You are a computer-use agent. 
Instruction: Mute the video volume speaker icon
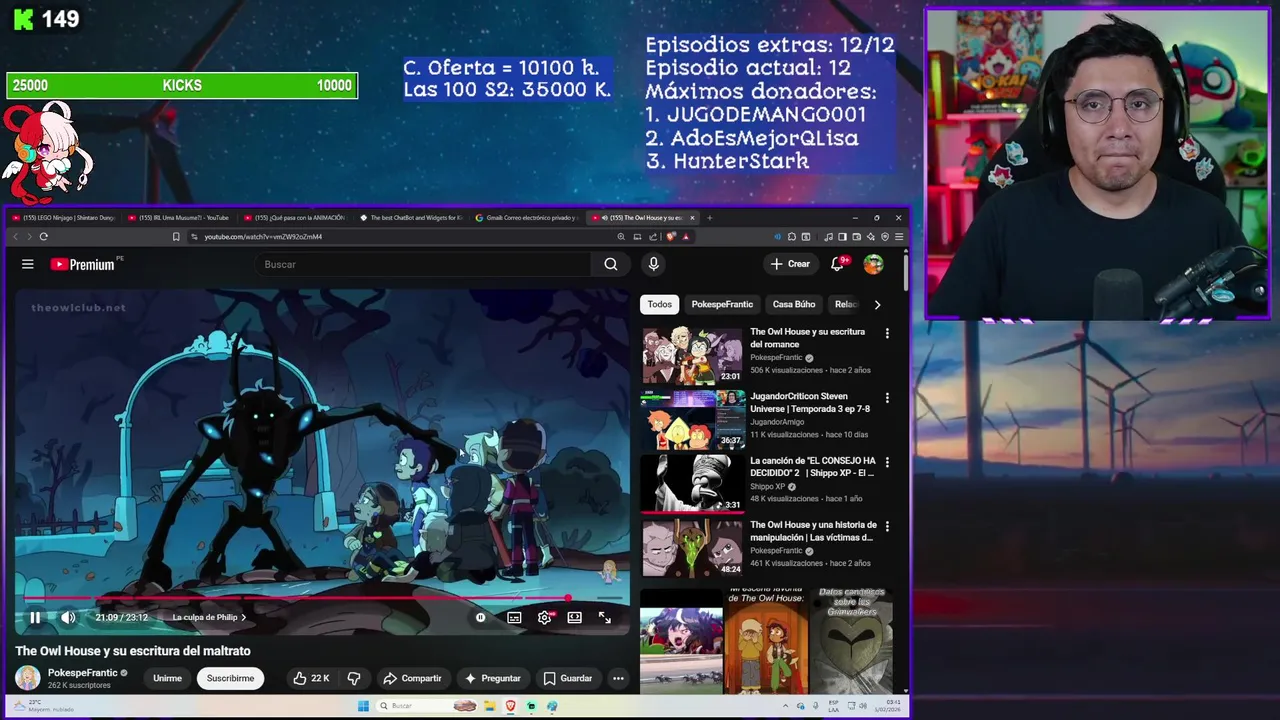(x=68, y=618)
